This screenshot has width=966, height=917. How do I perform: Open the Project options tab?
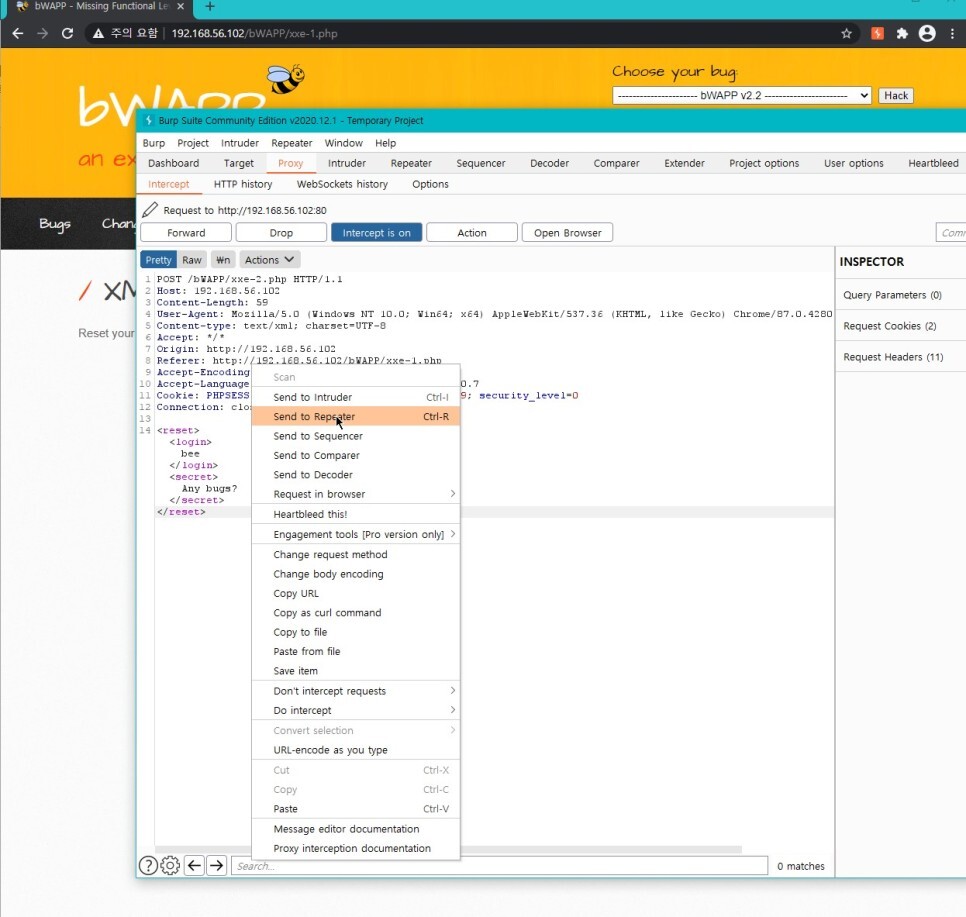764,163
